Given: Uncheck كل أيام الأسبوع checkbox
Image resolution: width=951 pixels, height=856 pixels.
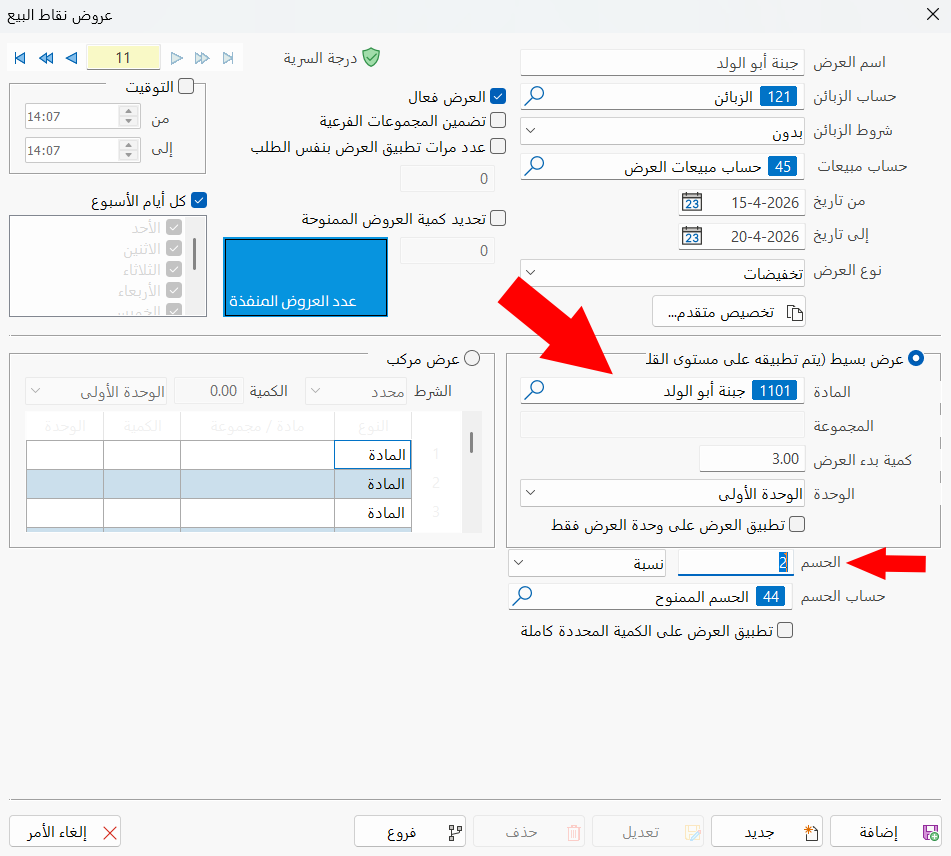Looking at the screenshot, I should [199, 200].
